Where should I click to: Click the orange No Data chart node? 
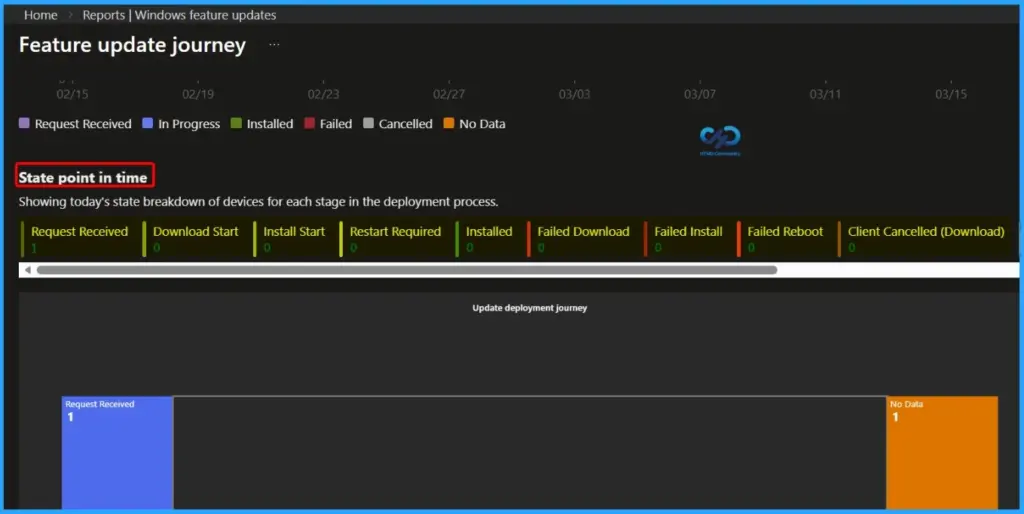coord(942,452)
